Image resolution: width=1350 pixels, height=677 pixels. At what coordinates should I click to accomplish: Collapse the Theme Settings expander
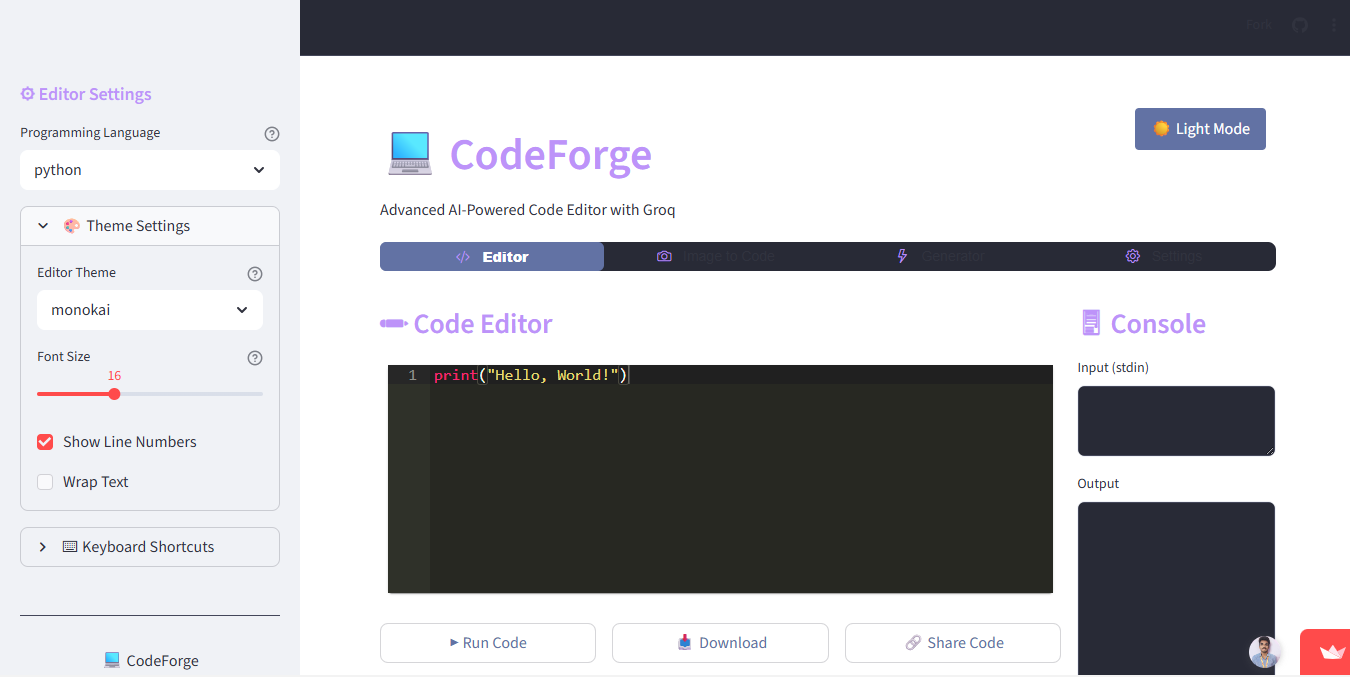point(150,226)
